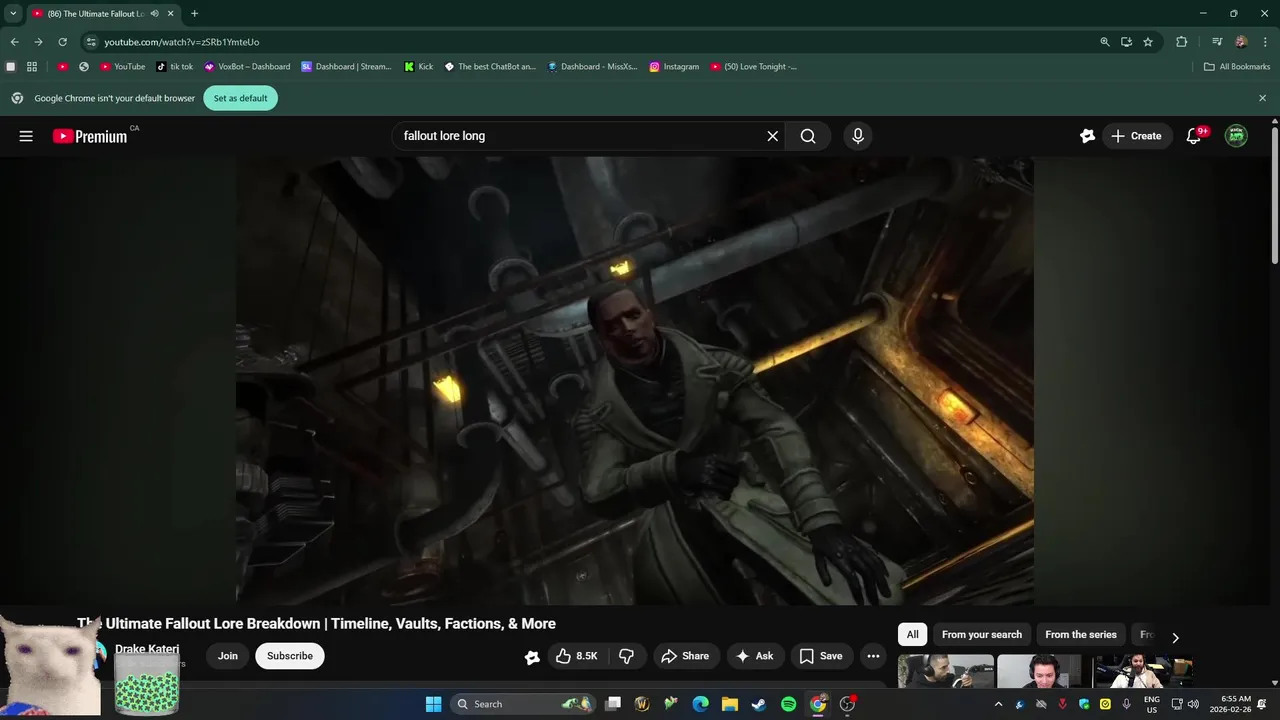Screen dimensions: 1280x720
Task: Click the Windows taskbar search box
Action: pos(521,704)
